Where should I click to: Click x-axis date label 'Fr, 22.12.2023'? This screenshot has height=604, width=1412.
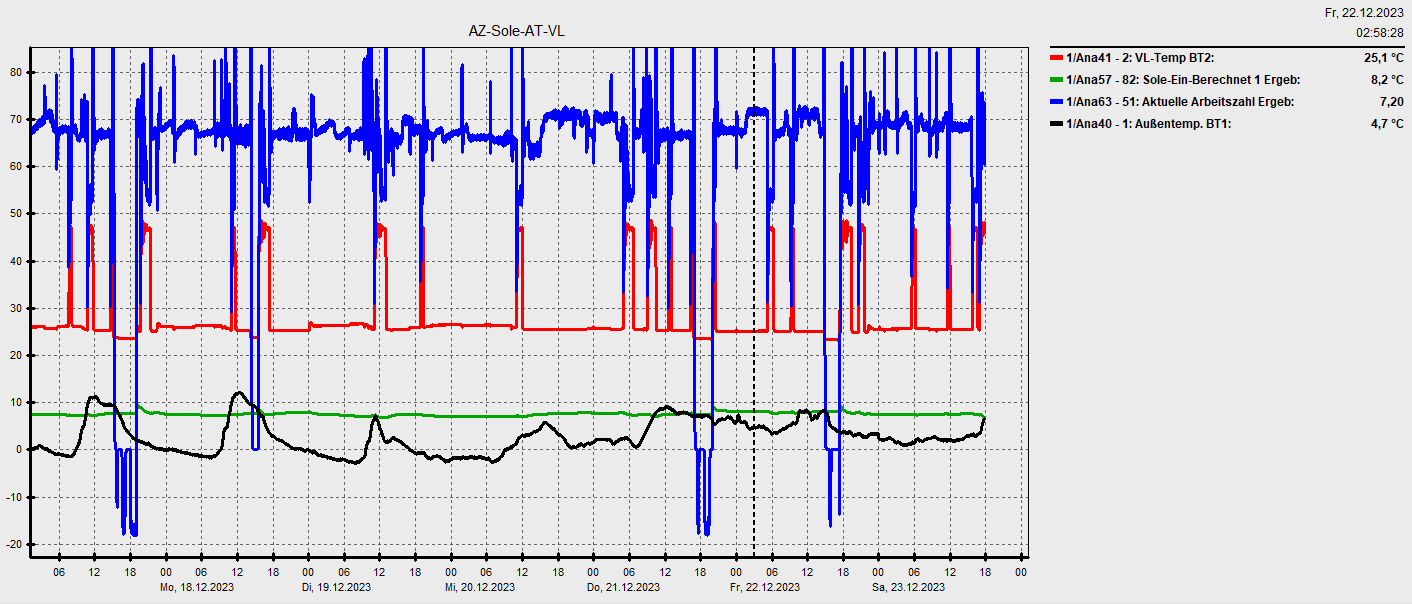(765, 587)
